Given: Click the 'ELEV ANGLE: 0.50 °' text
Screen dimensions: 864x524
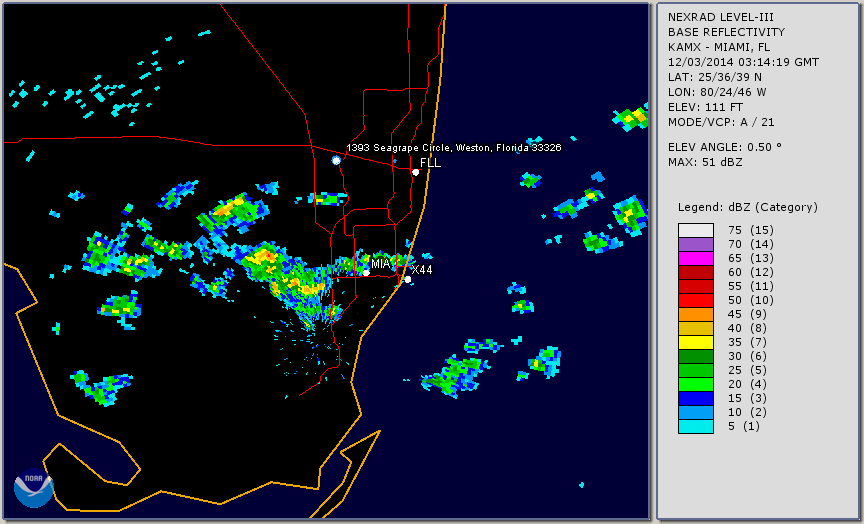Looking at the screenshot, I should pyautogui.click(x=725, y=147).
